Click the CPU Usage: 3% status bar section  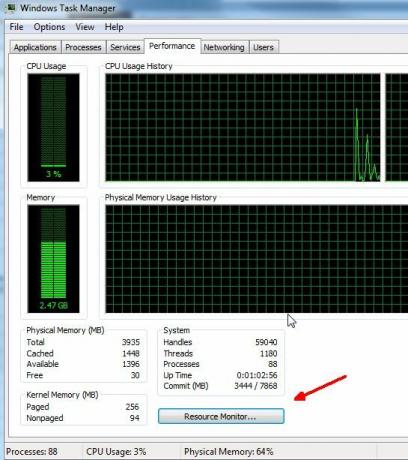coord(116,452)
